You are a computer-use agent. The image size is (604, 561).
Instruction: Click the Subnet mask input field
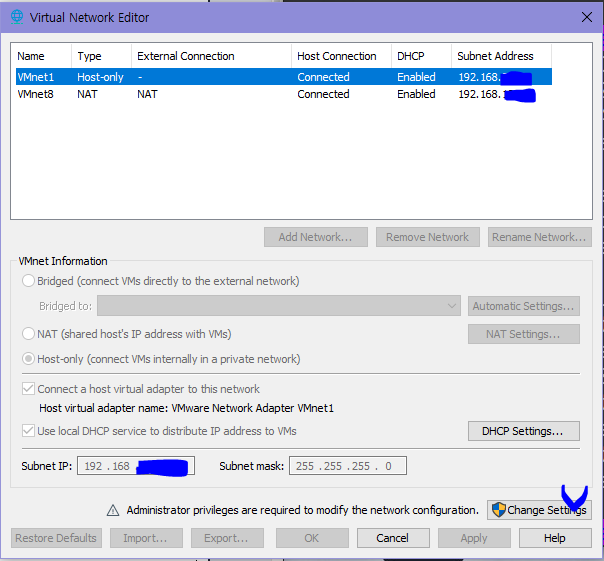[348, 466]
